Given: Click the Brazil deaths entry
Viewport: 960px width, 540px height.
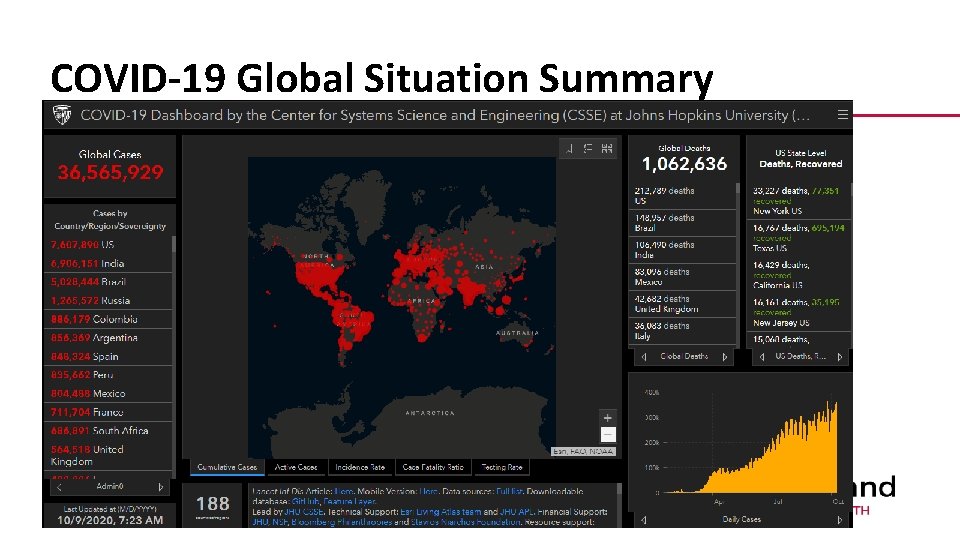Looking at the screenshot, I should click(x=682, y=223).
